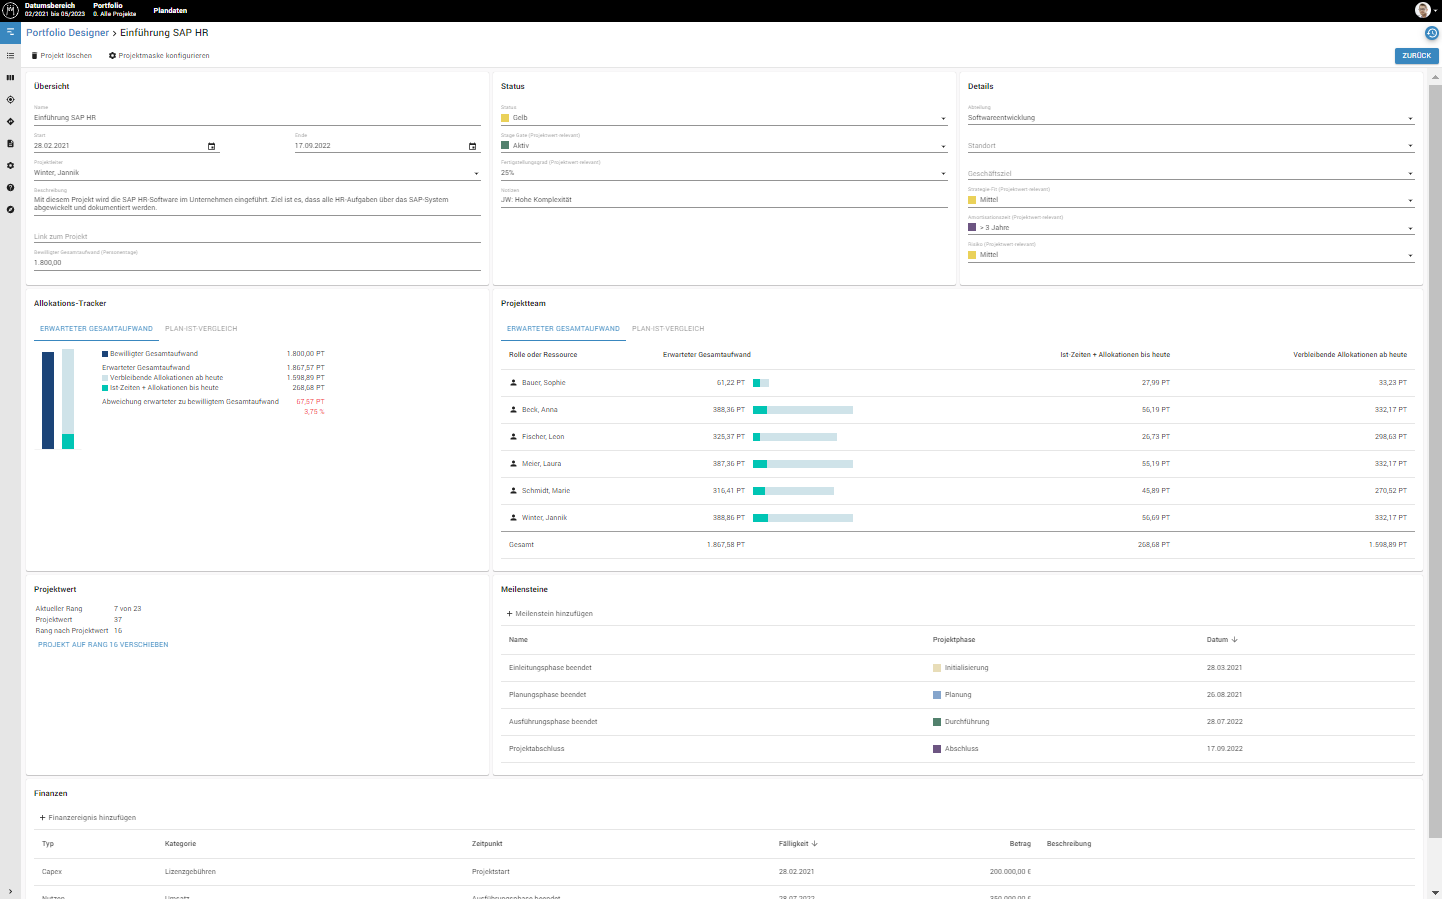The image size is (1442, 899).
Task: Sort finances by the Fälligkeit arrow
Action: [815, 844]
